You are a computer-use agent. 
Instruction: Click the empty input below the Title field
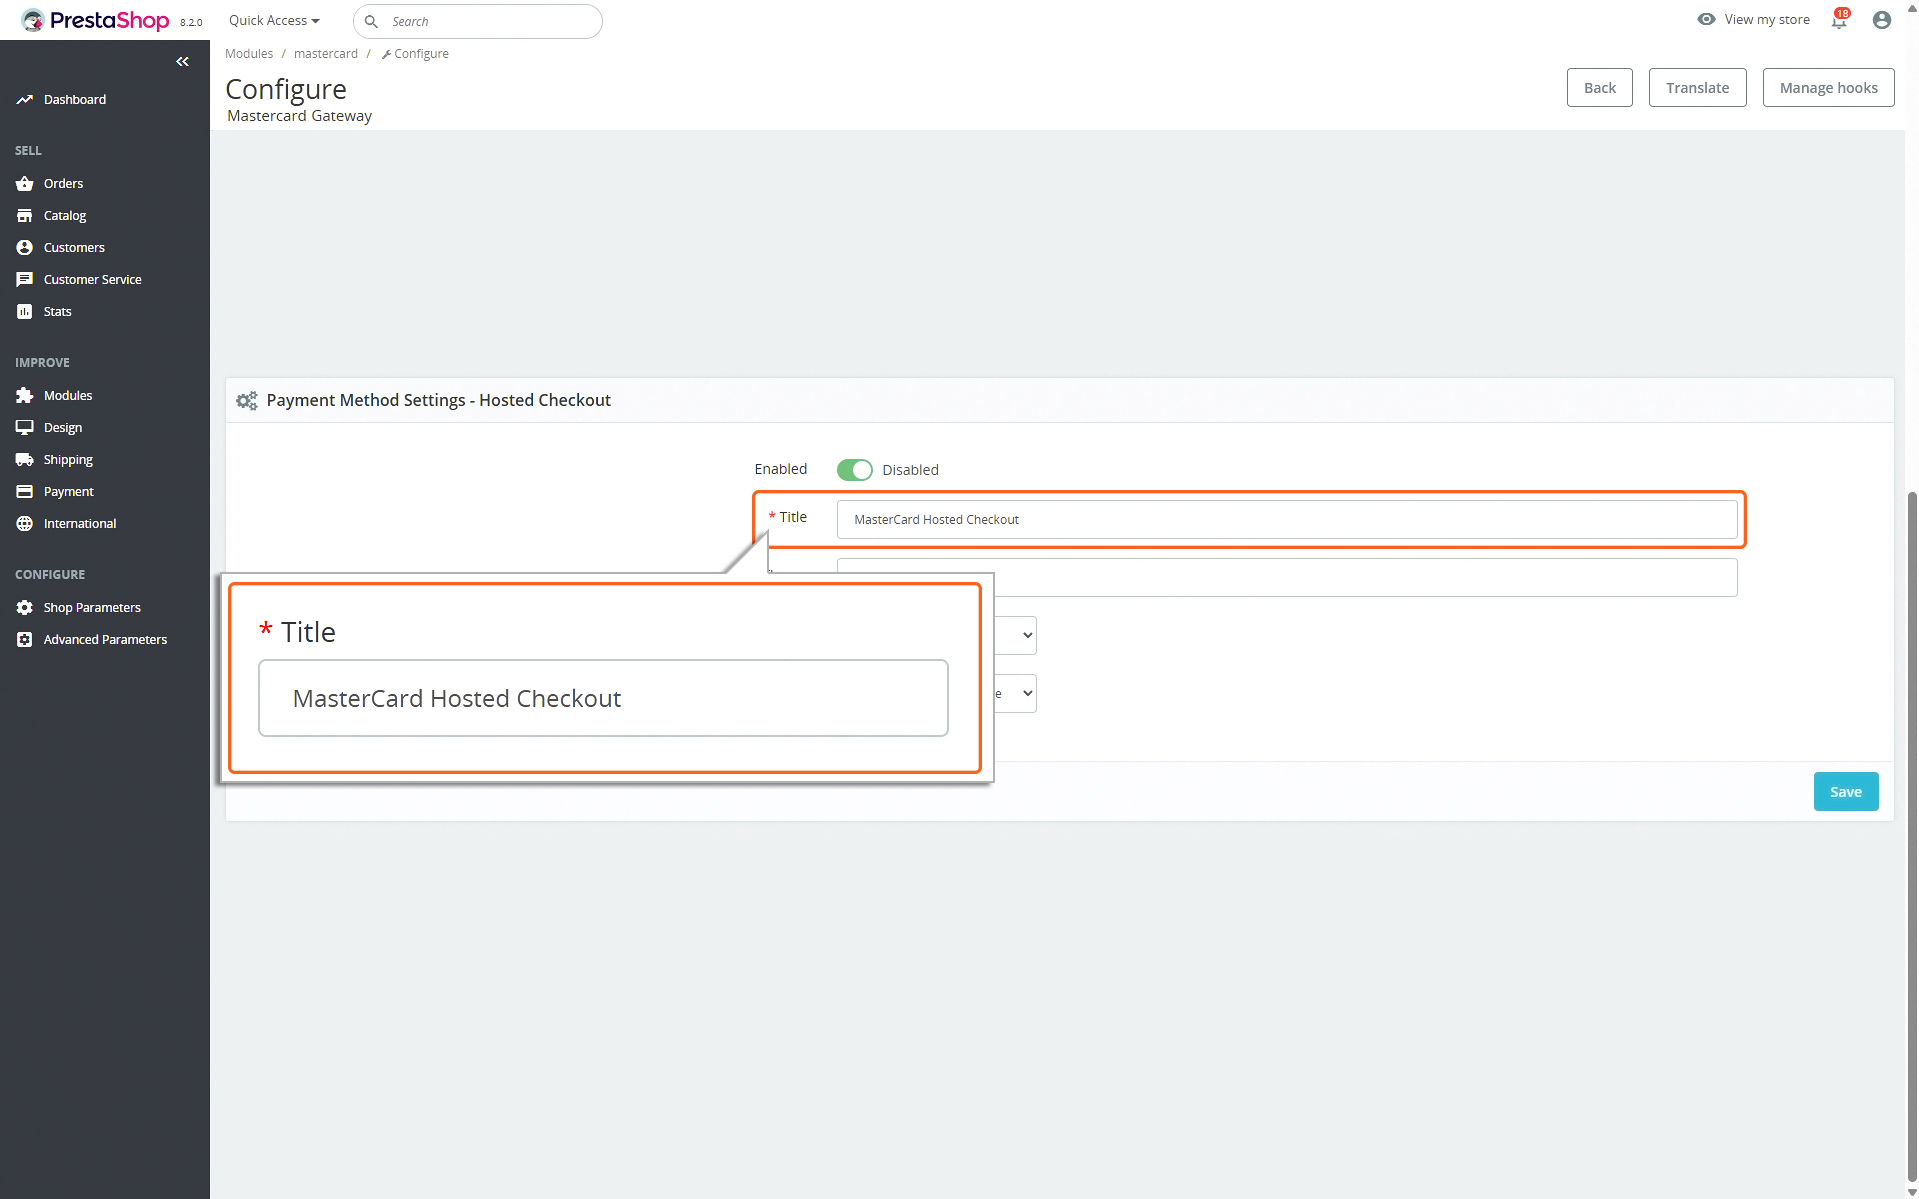click(1286, 578)
